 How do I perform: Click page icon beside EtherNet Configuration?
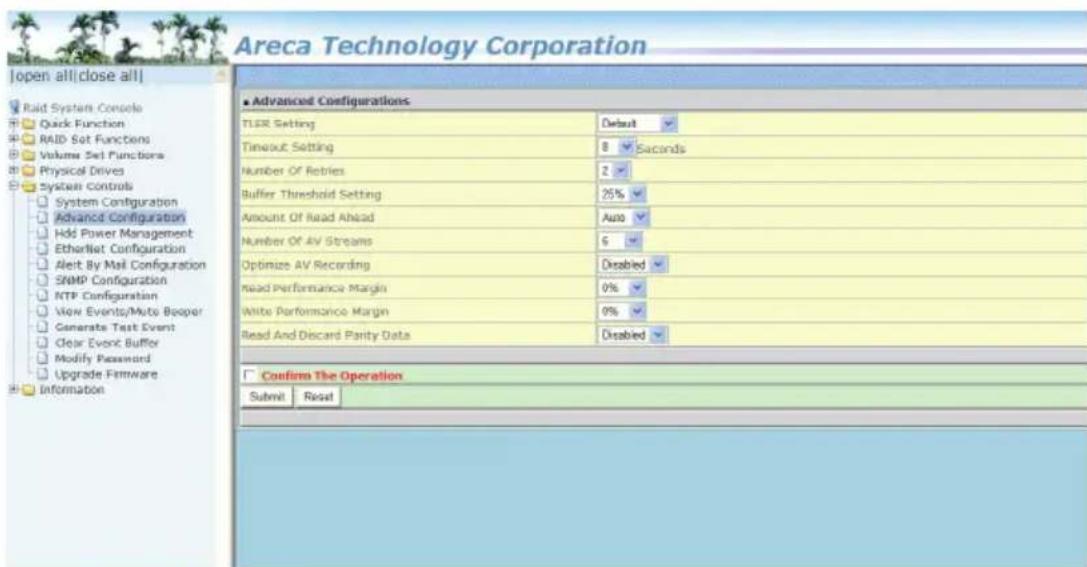(x=44, y=248)
